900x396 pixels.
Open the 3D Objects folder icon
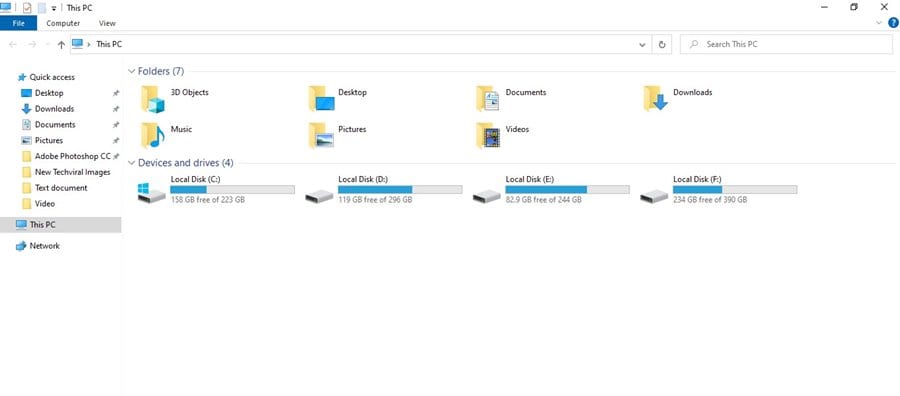pyautogui.click(x=153, y=99)
